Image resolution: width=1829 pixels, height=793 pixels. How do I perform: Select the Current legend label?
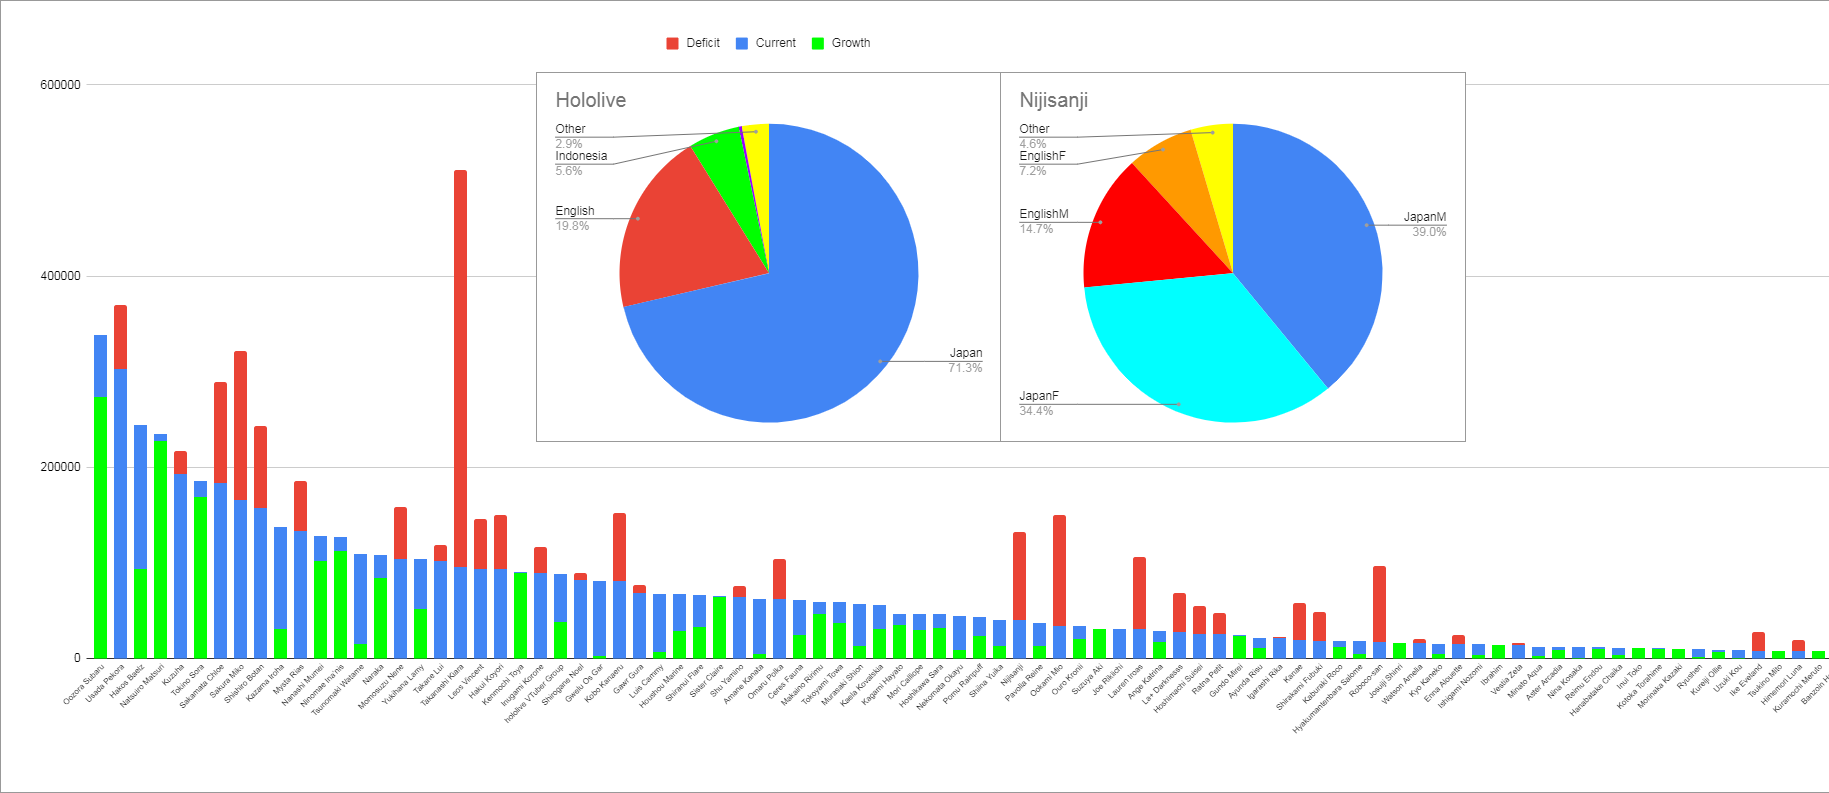[776, 43]
